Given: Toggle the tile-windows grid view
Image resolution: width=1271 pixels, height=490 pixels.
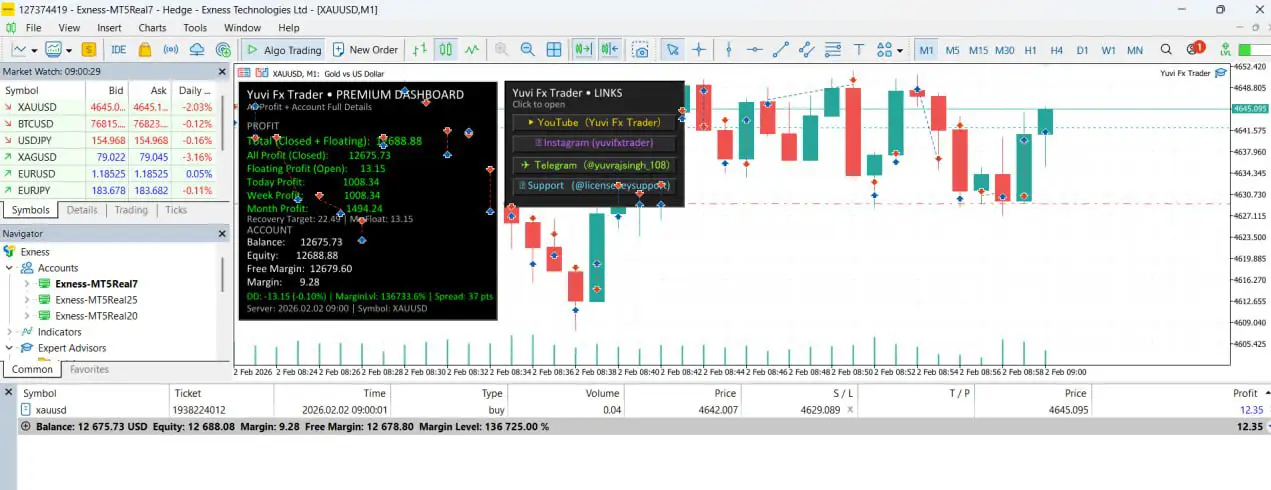Looking at the screenshot, I should point(554,50).
